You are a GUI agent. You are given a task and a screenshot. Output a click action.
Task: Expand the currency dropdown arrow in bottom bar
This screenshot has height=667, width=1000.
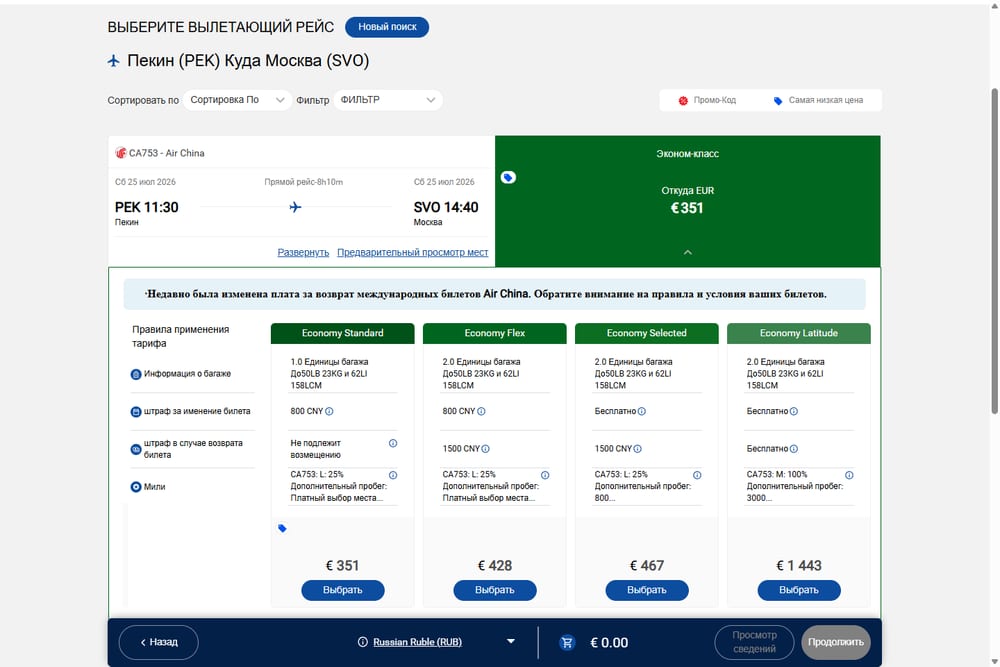511,641
